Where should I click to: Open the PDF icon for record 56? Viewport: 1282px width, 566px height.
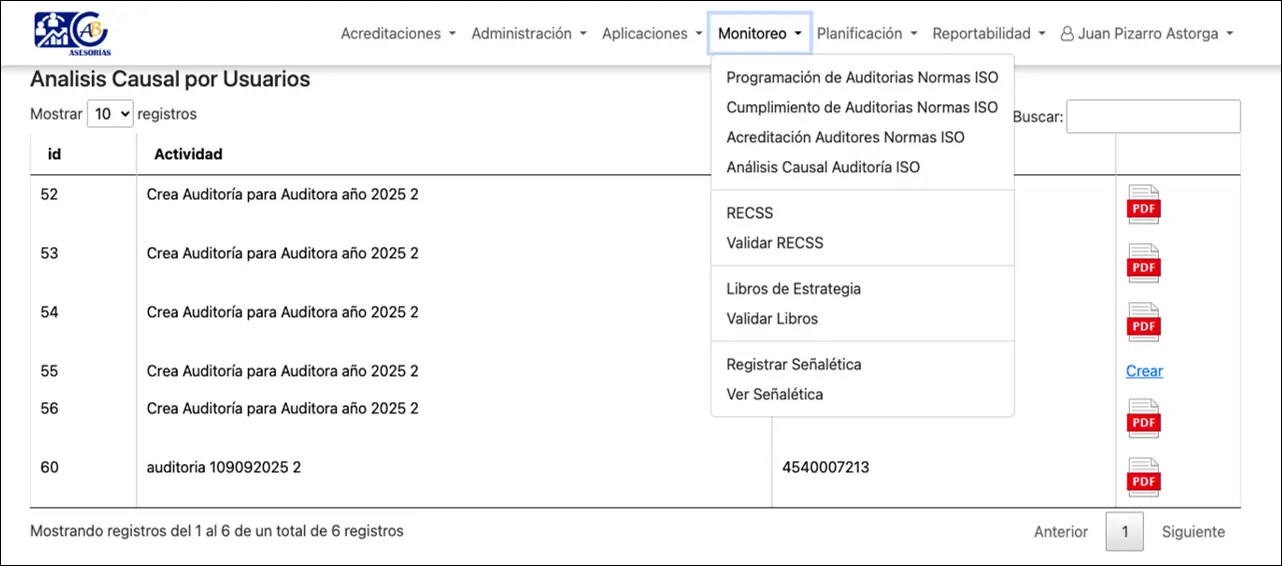(x=1143, y=419)
